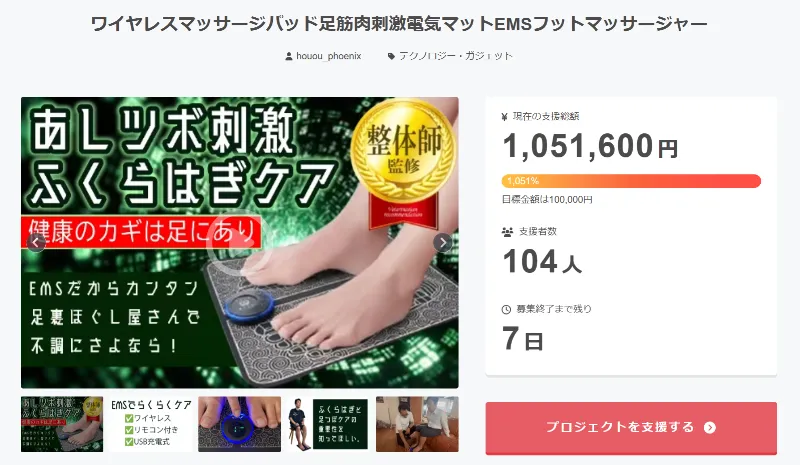Click the arrow icon in support button
Image resolution: width=800 pixels, height=465 pixels.
(710, 428)
